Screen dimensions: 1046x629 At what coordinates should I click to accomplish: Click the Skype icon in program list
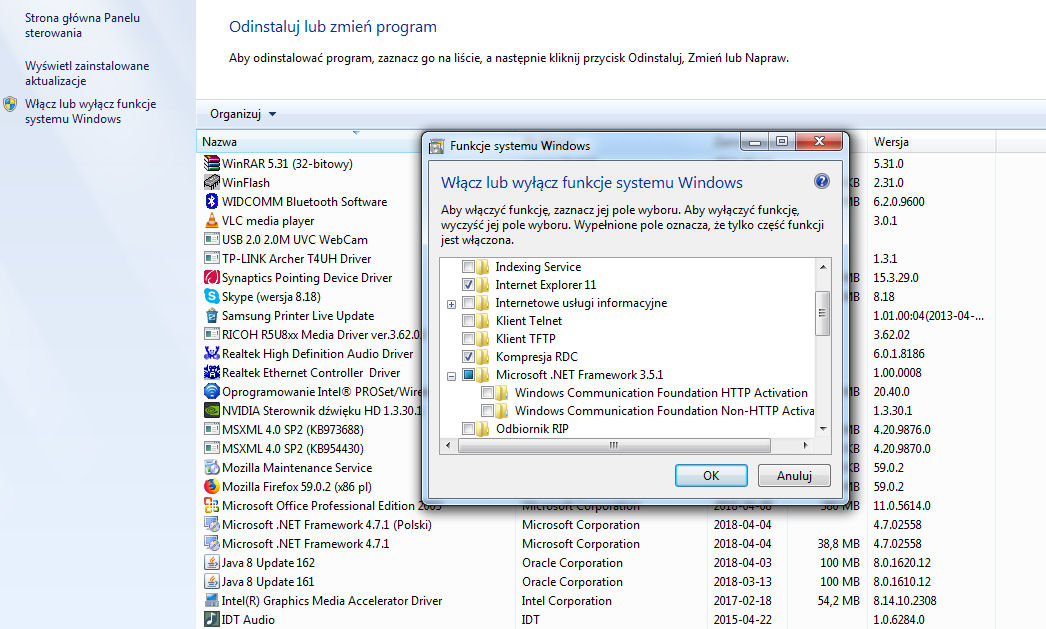(x=211, y=297)
